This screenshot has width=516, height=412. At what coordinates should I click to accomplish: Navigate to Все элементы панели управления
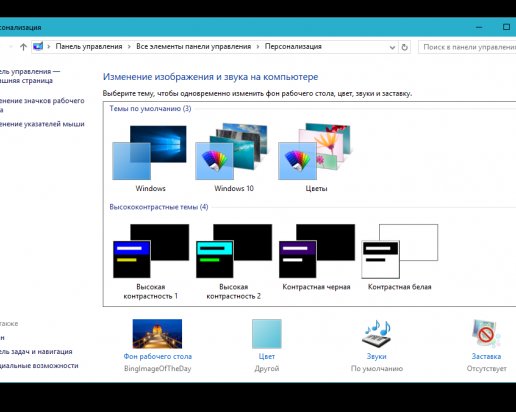click(193, 46)
